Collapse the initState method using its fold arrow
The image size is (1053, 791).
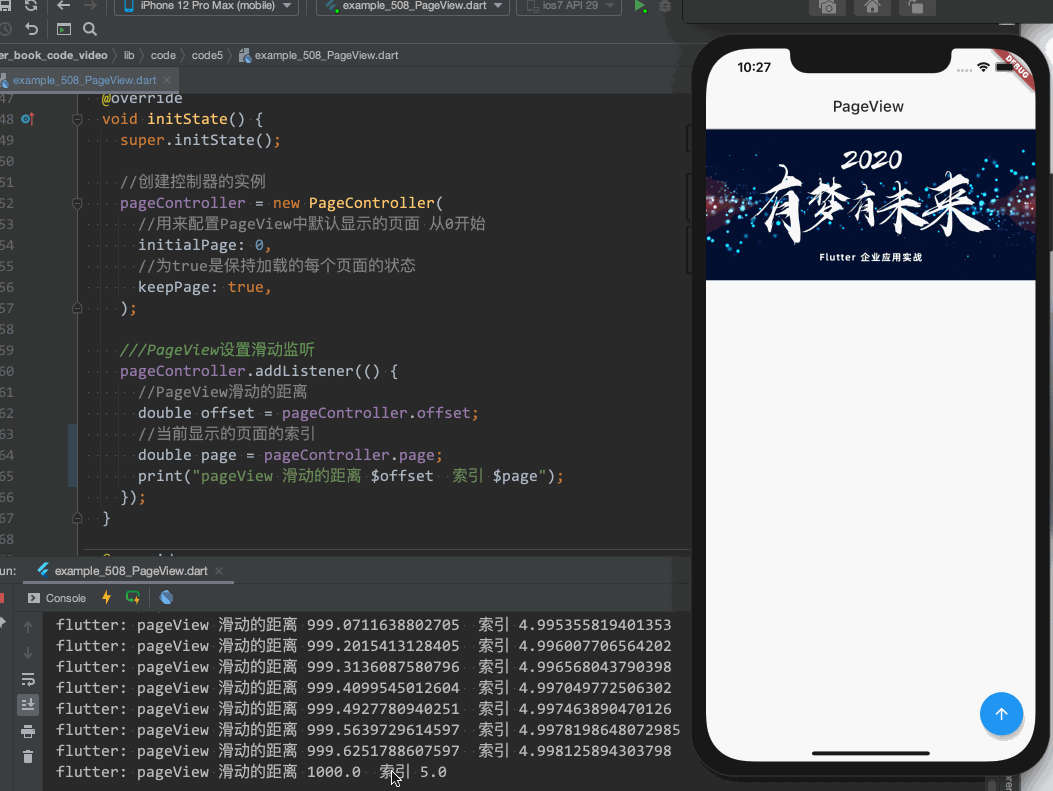[77, 118]
